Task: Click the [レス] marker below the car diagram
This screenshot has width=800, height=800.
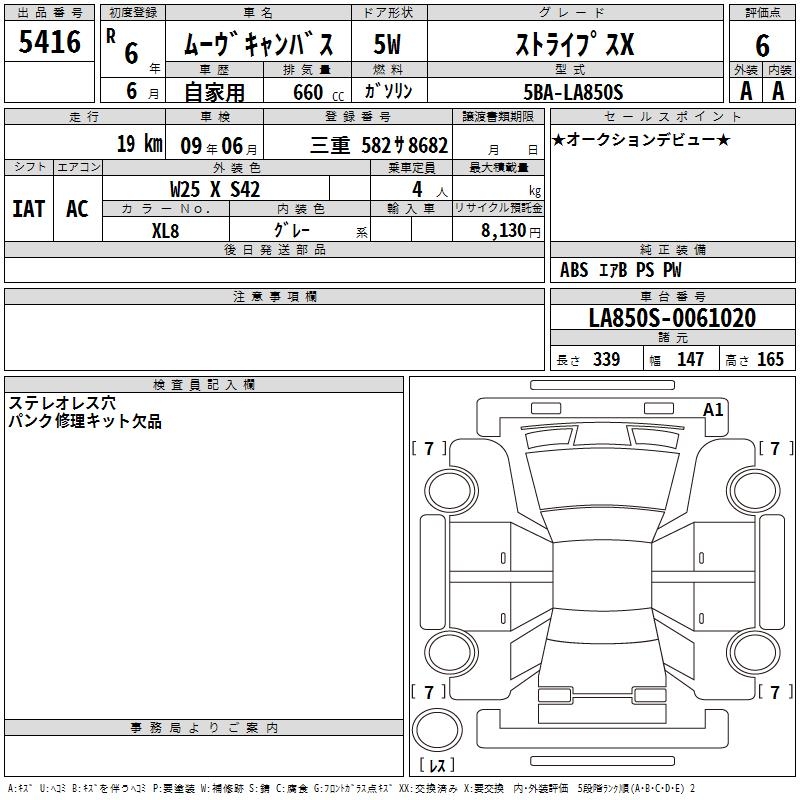Action: coord(436,766)
